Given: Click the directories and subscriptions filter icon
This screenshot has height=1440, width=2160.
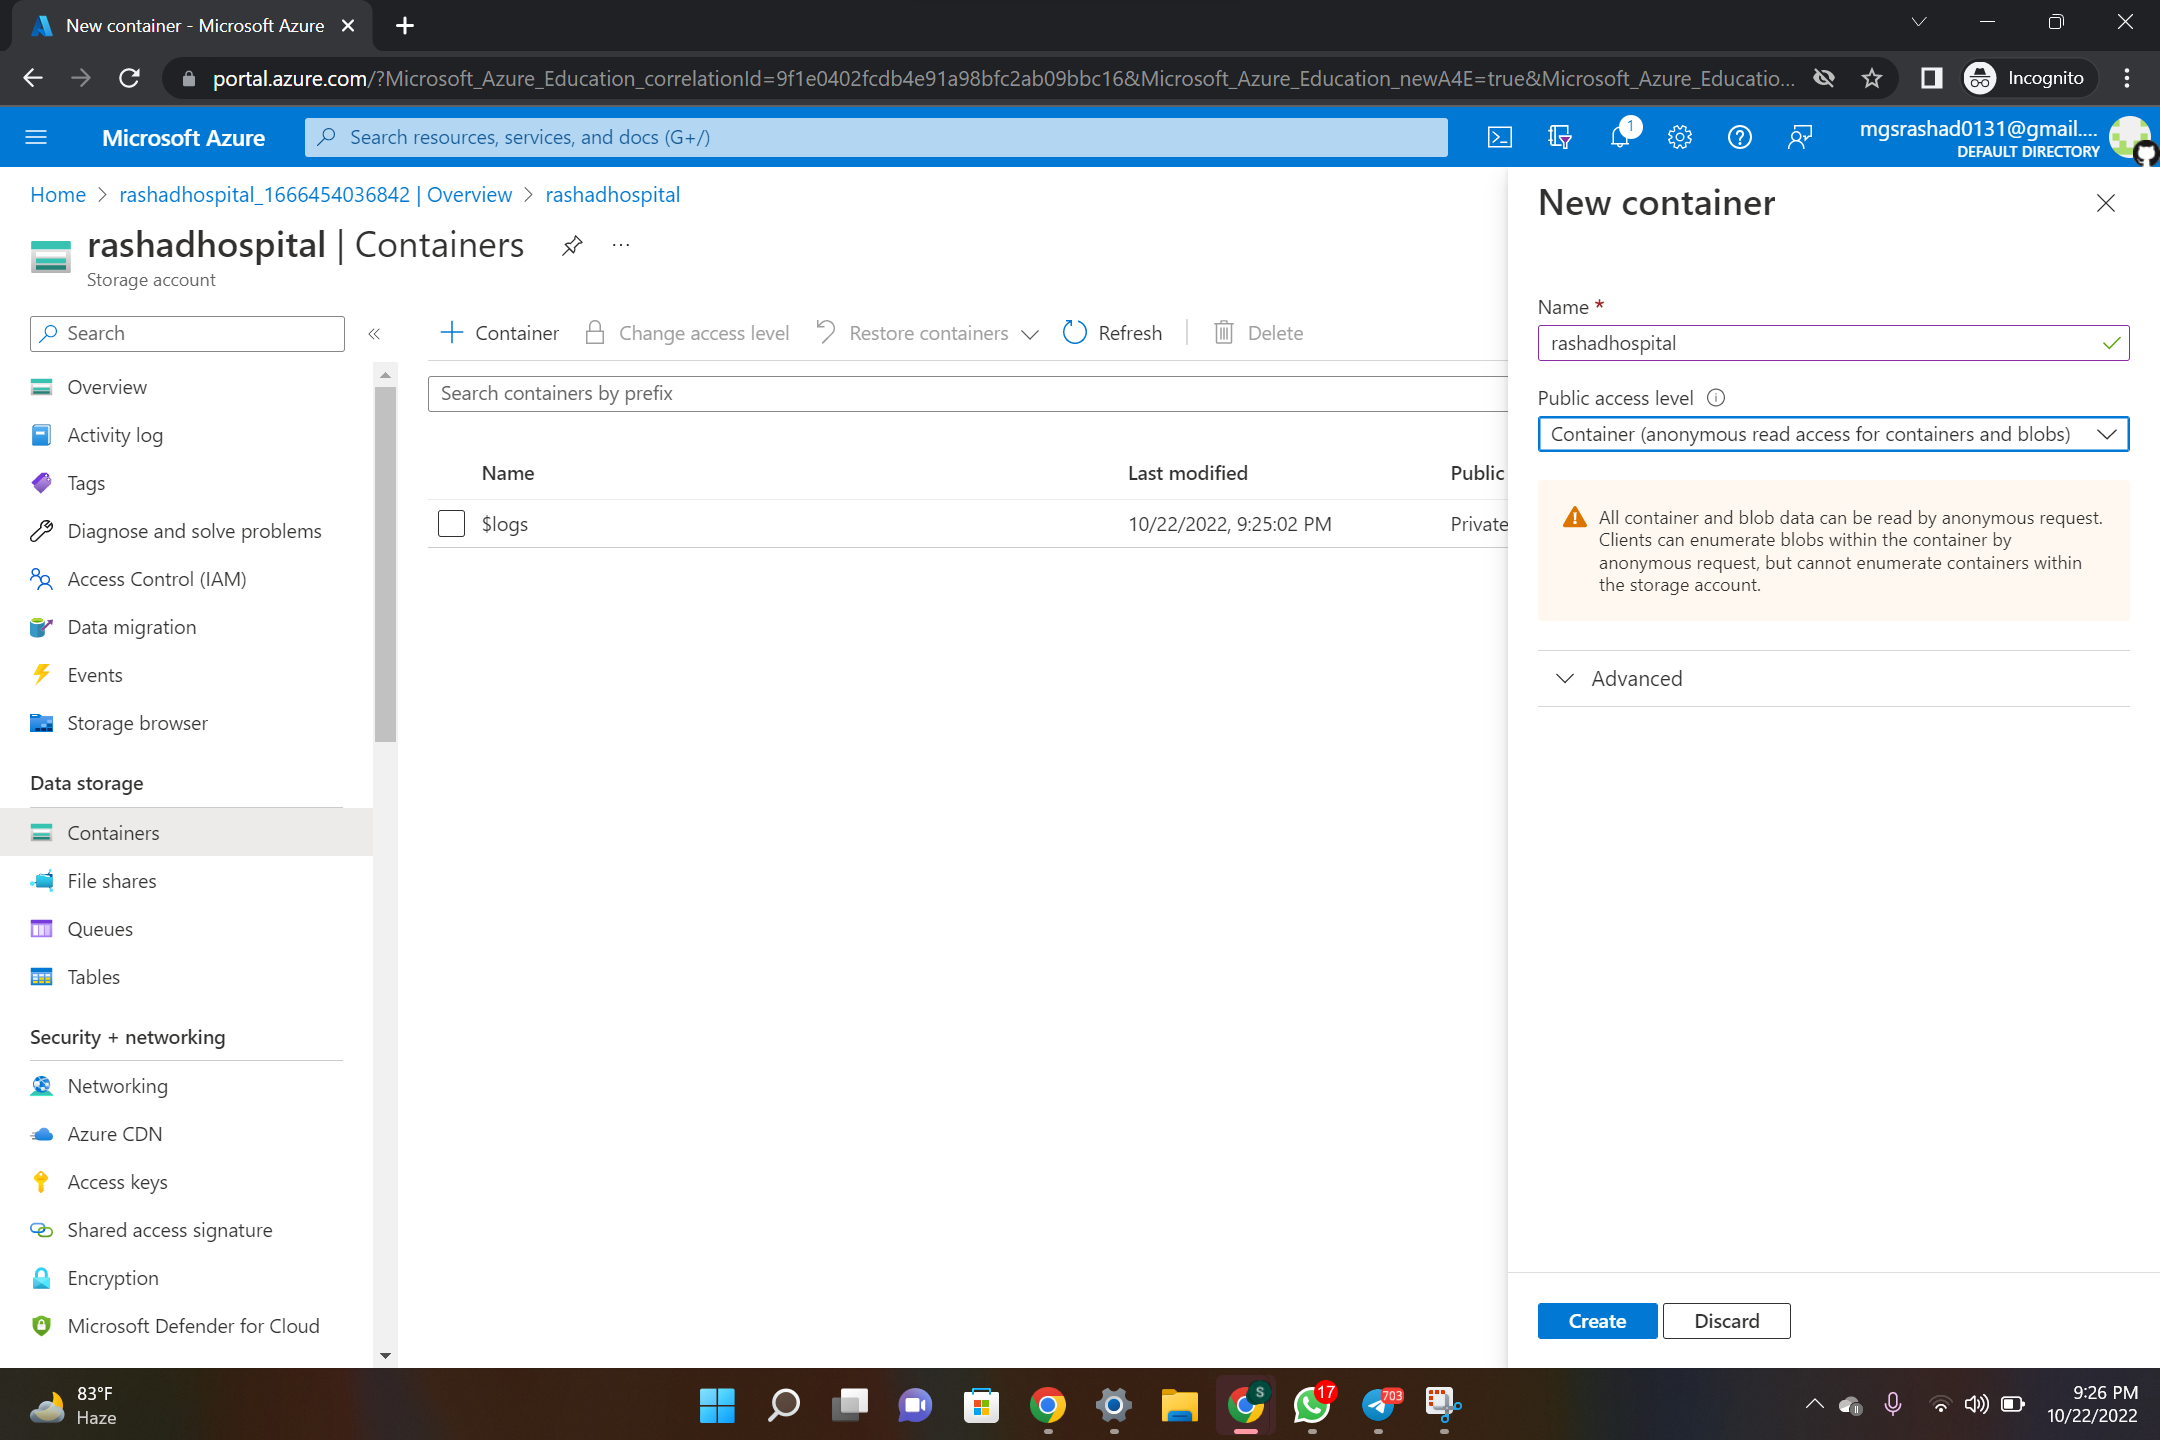Looking at the screenshot, I should (1559, 137).
